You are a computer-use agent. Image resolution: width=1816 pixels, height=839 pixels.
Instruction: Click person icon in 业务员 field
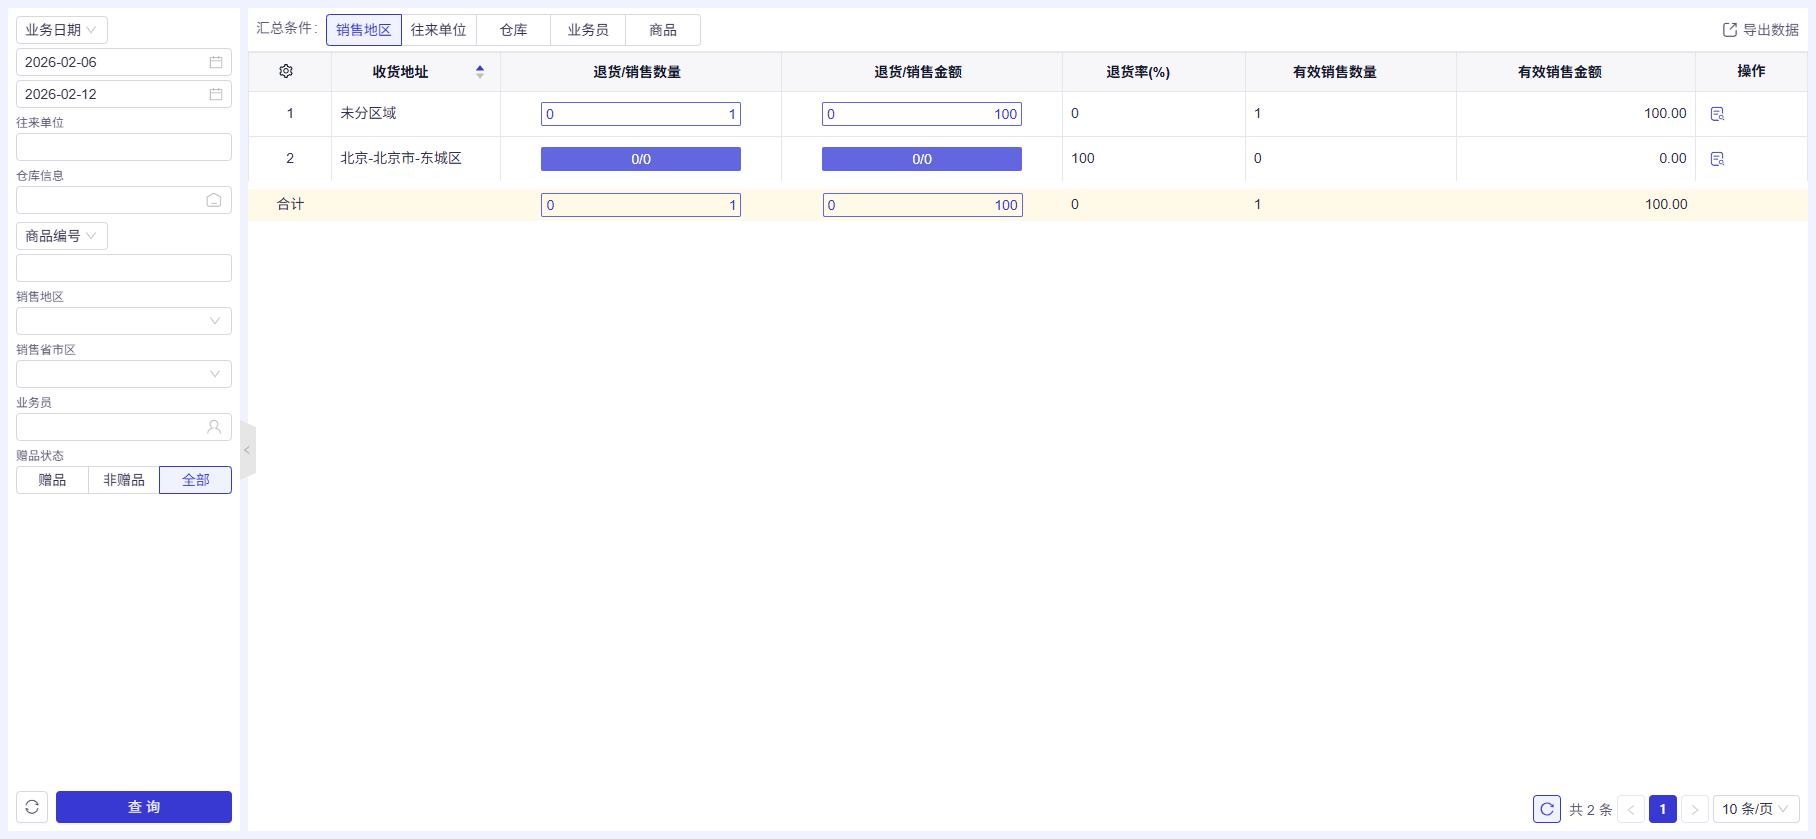[x=214, y=427]
